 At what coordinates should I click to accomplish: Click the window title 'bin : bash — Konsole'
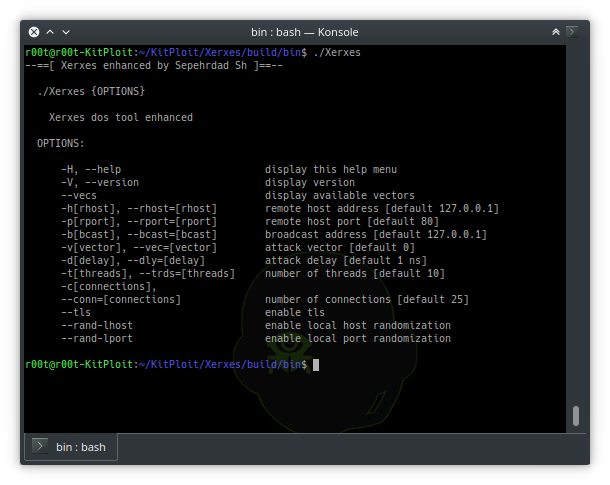click(x=305, y=32)
